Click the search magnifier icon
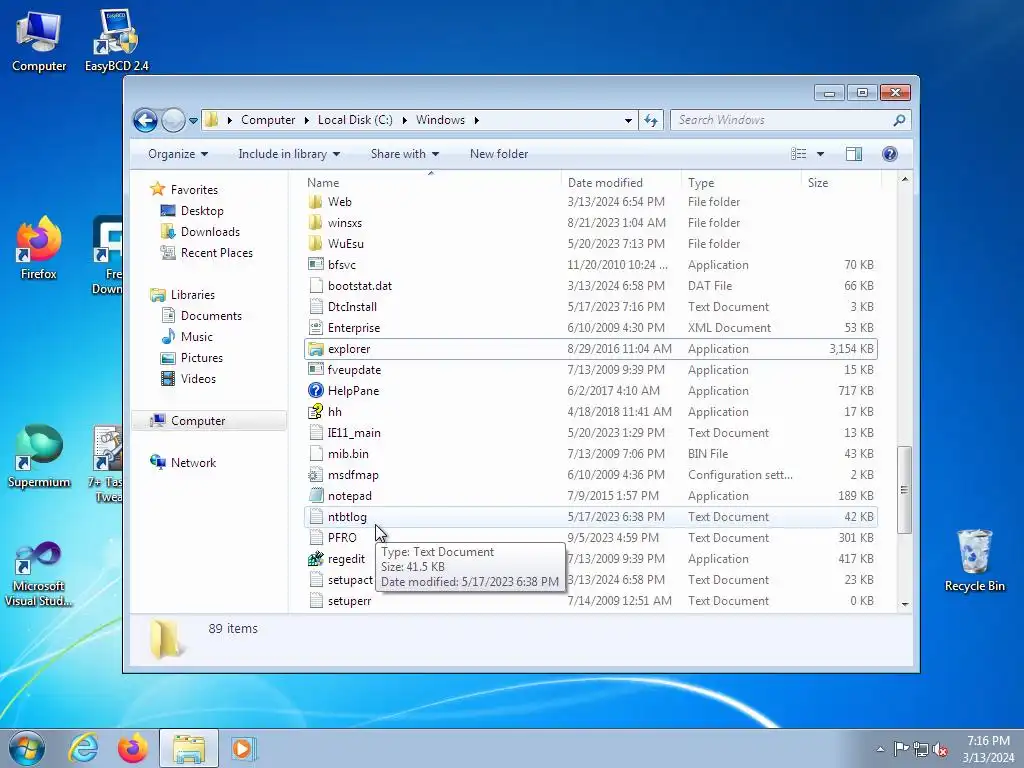This screenshot has height=768, width=1024. [x=899, y=120]
